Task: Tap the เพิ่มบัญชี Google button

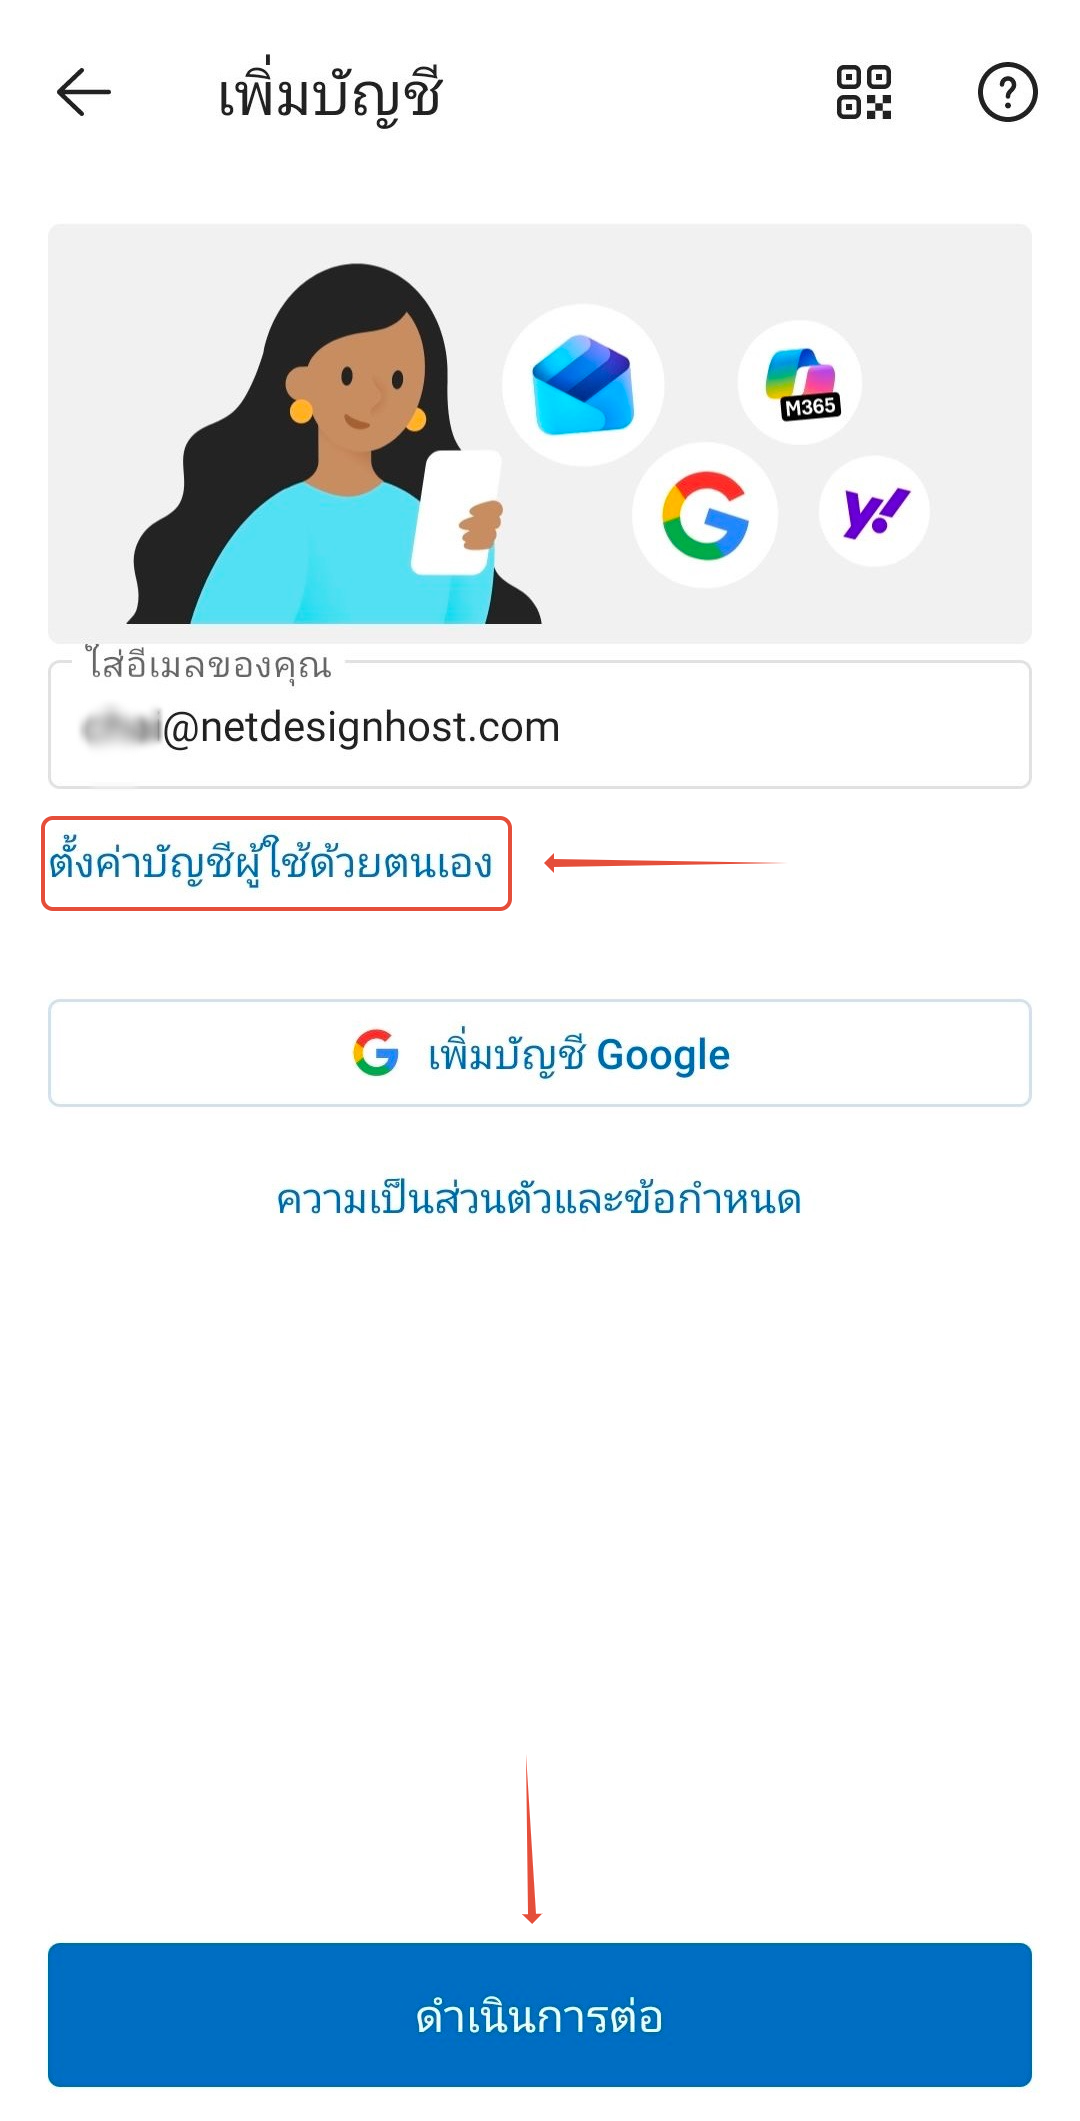Action: click(540, 1053)
